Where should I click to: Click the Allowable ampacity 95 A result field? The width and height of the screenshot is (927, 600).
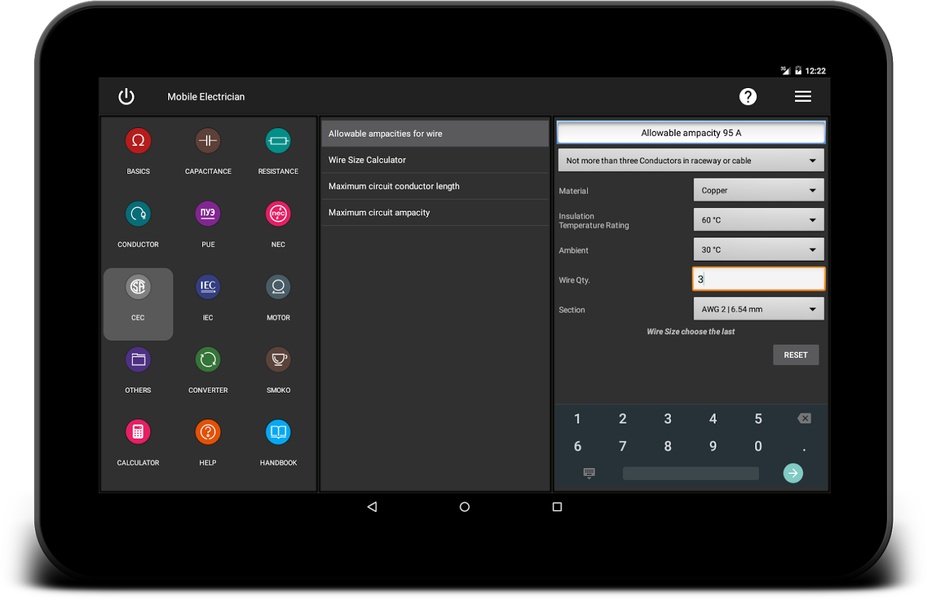tap(691, 133)
